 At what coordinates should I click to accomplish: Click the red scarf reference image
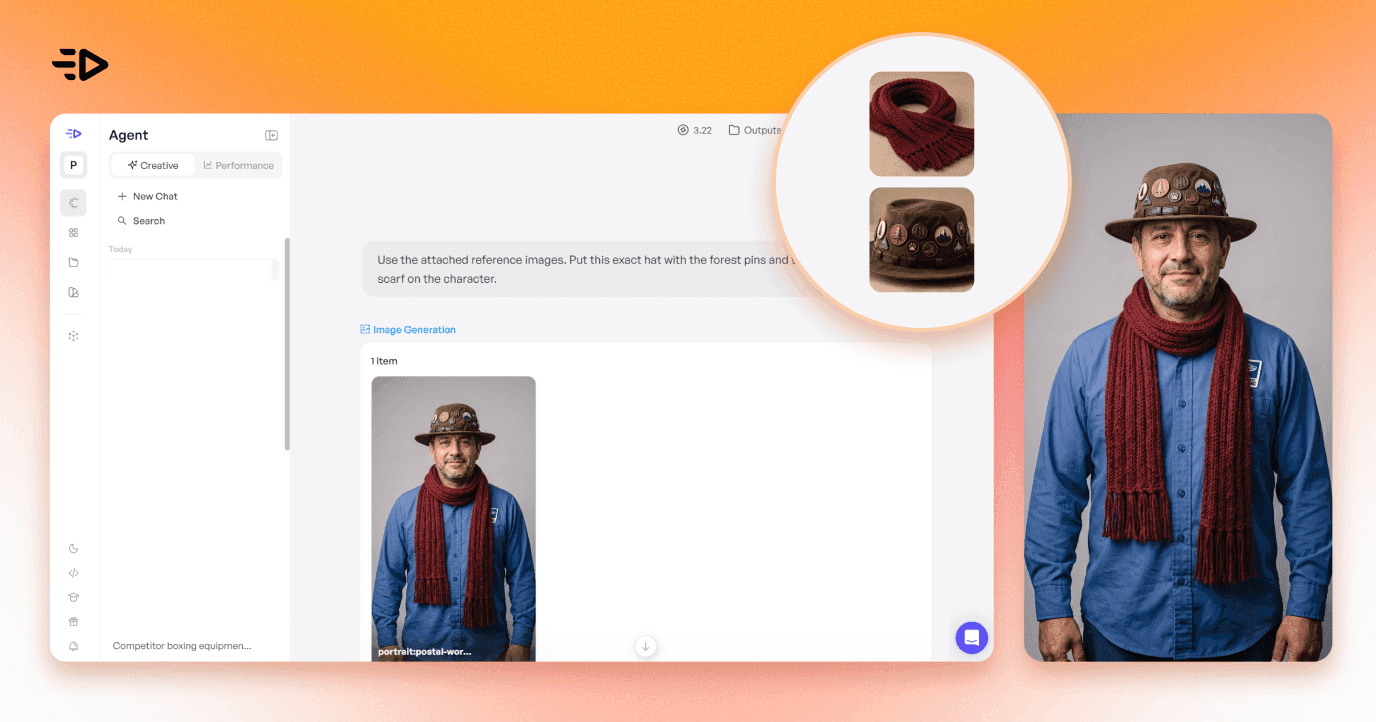coord(921,124)
